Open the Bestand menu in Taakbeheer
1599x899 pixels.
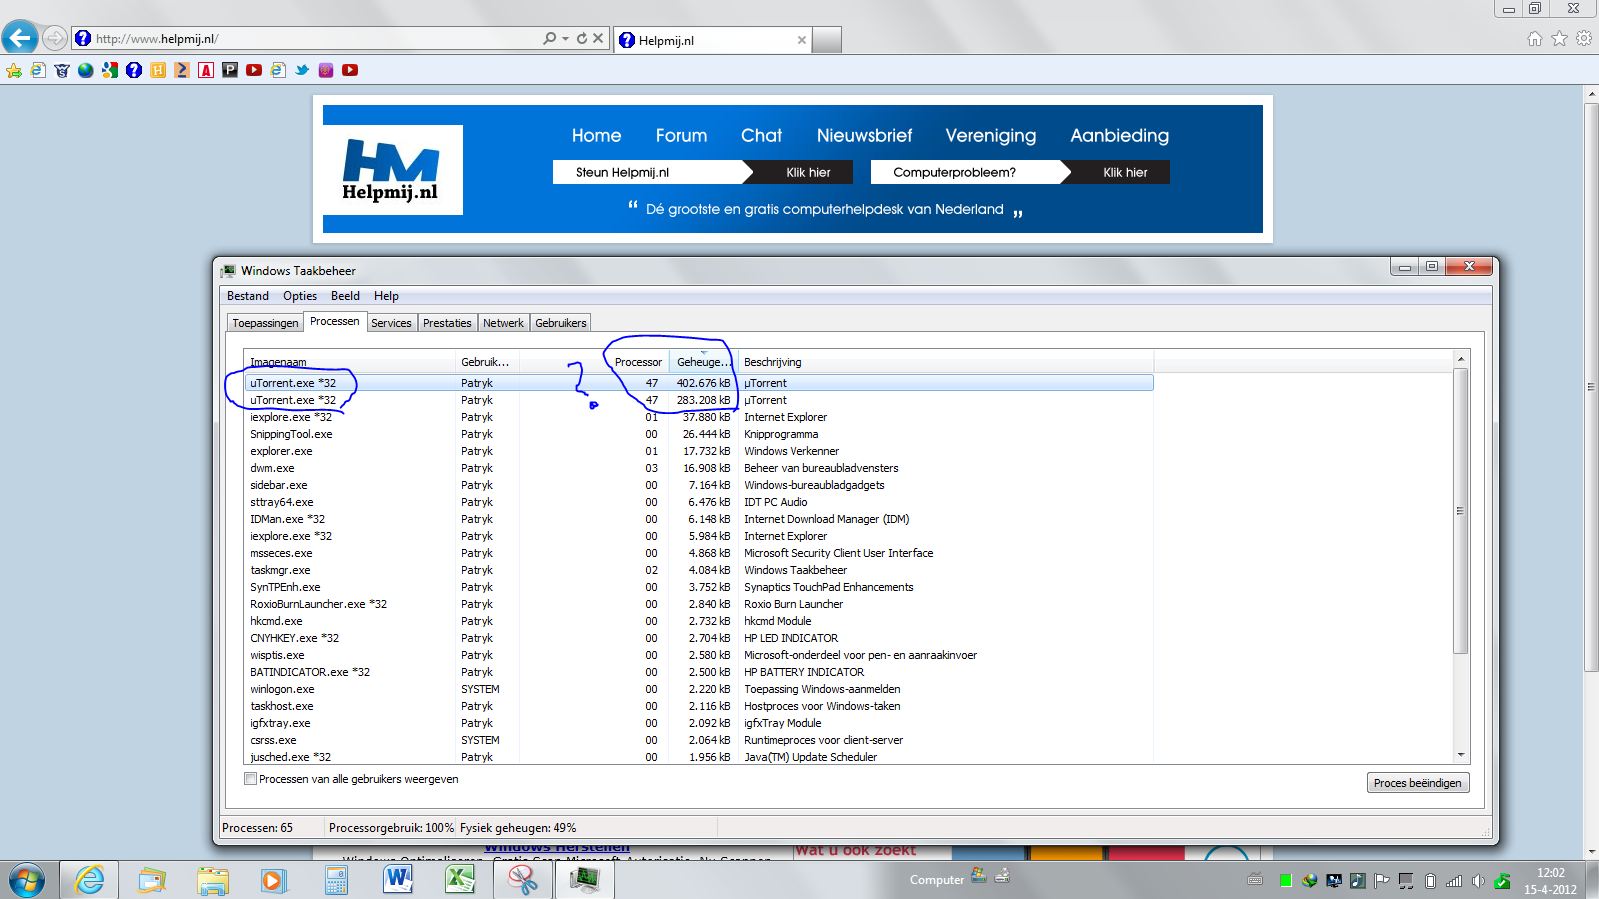click(x=248, y=296)
